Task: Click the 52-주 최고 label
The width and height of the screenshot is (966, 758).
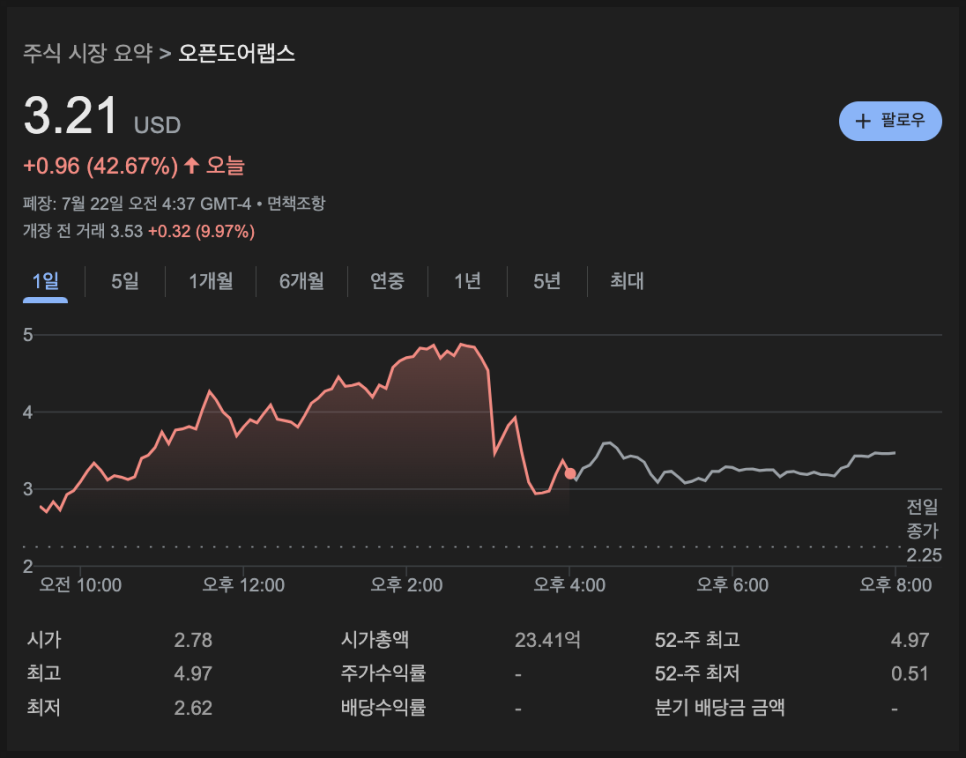Action: click(697, 640)
